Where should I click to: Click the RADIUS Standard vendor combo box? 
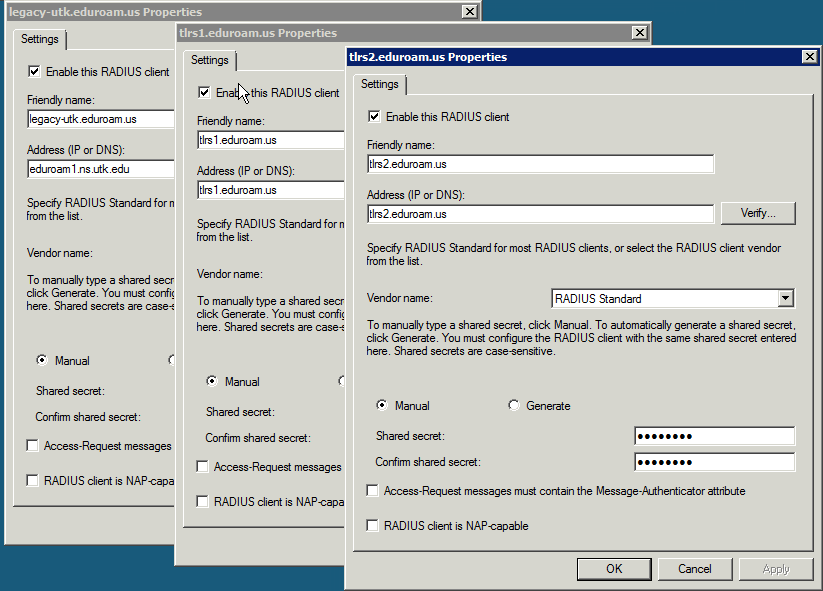(x=673, y=299)
